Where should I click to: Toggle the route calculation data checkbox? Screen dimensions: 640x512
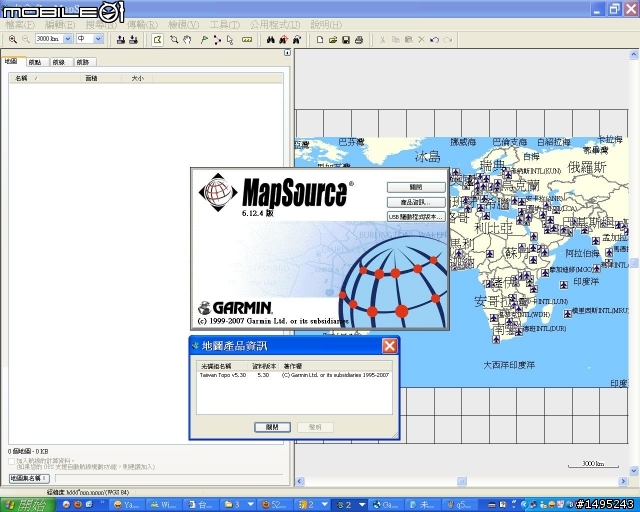tap(11, 461)
